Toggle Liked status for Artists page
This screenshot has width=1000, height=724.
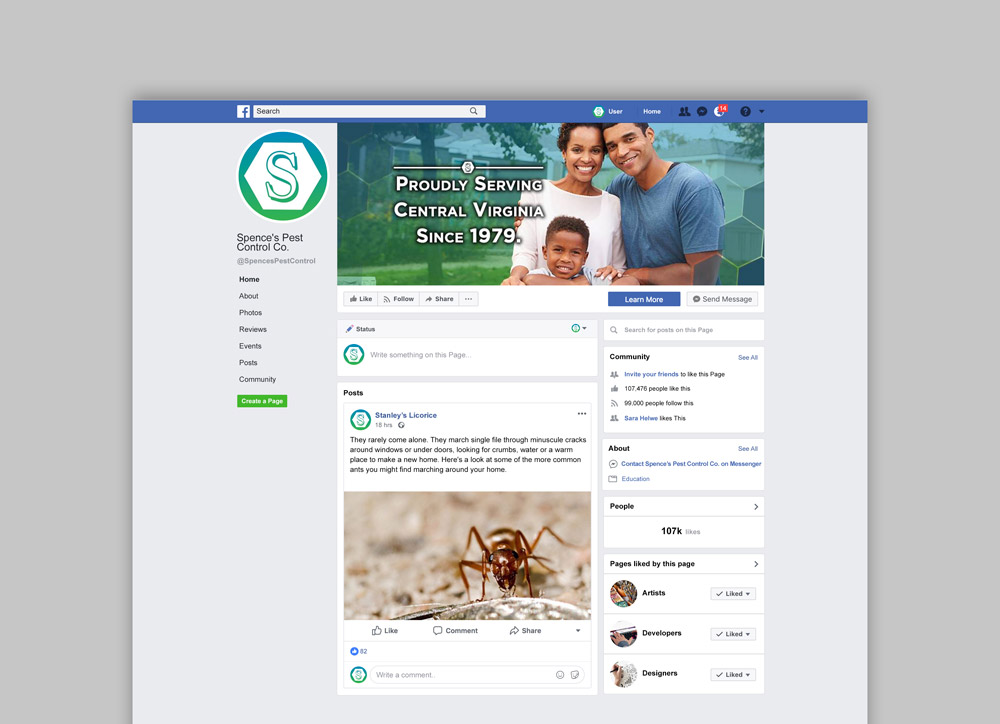point(733,594)
